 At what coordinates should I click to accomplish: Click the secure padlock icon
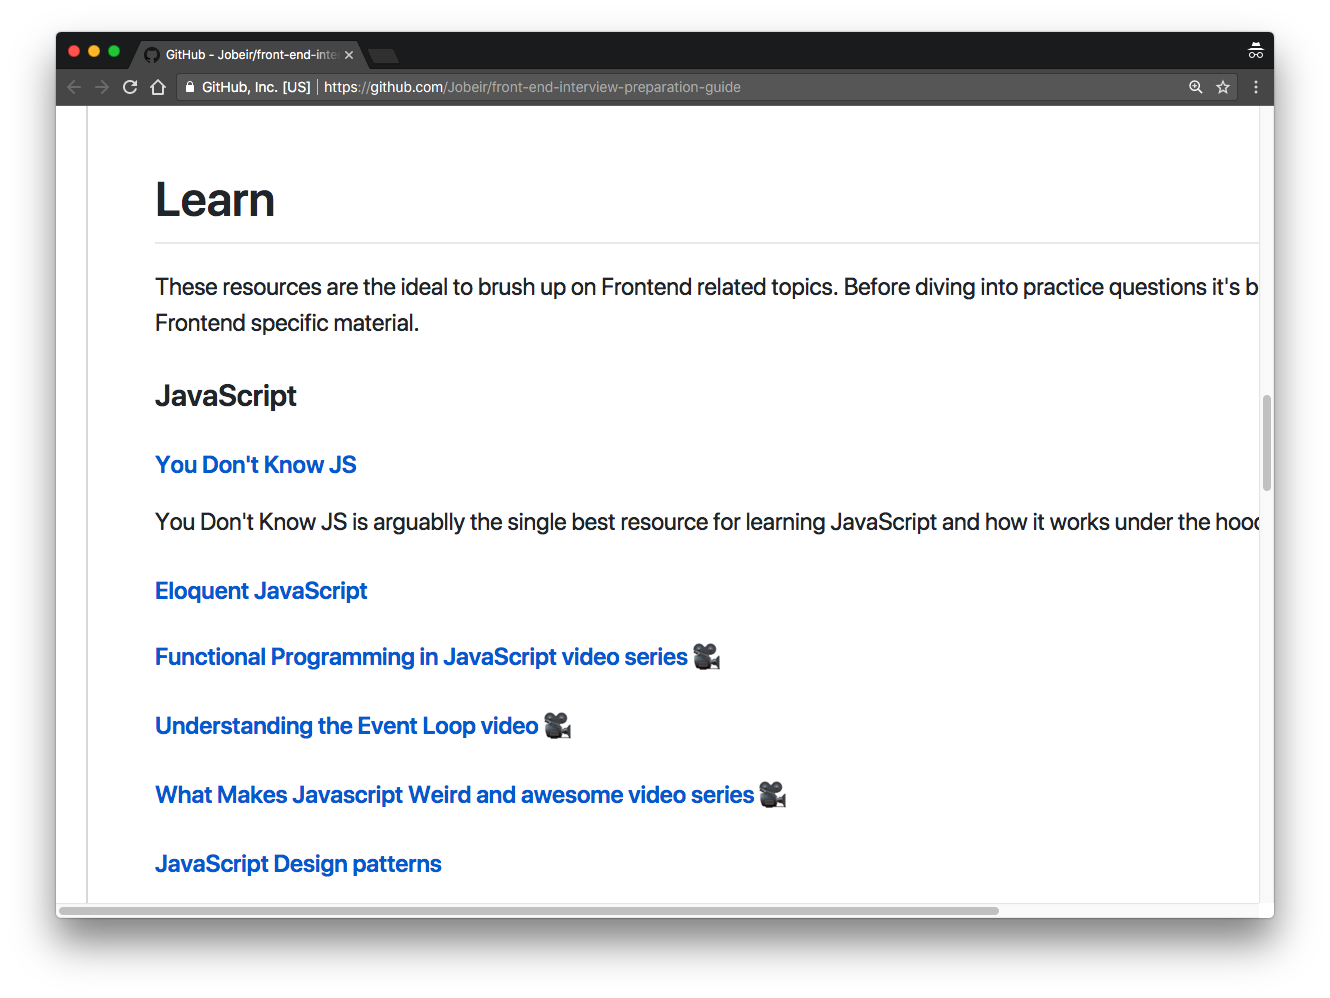pos(190,87)
